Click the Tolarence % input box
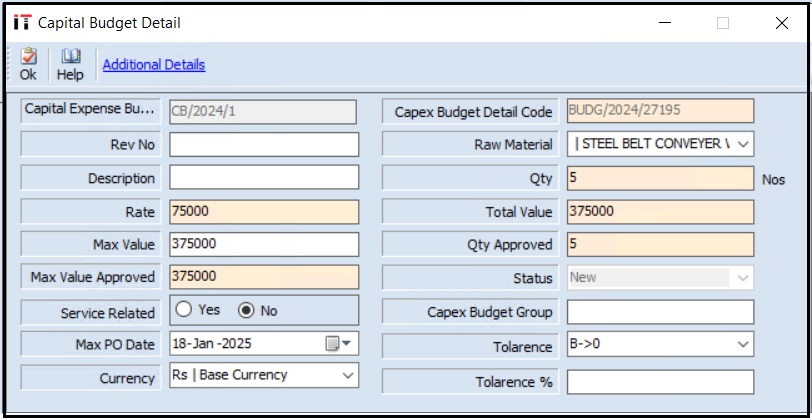812x420 pixels. 660,382
